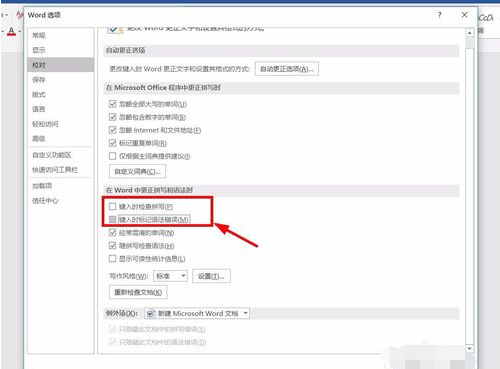Click the greyed 只隐藏此文档中的拼写错误(S) checkbox

pyautogui.click(x=113, y=329)
